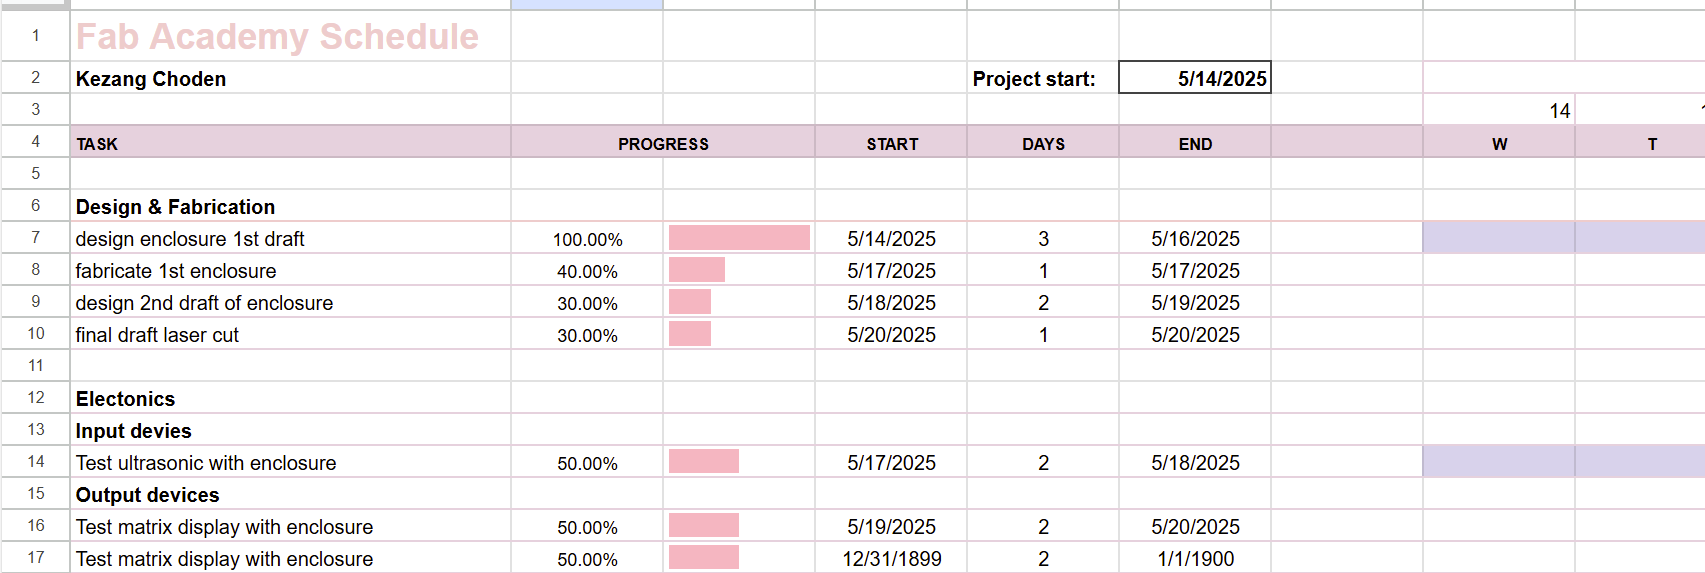Select the row 7 header number
The width and height of the screenshot is (1705, 573).
pyautogui.click(x=35, y=238)
